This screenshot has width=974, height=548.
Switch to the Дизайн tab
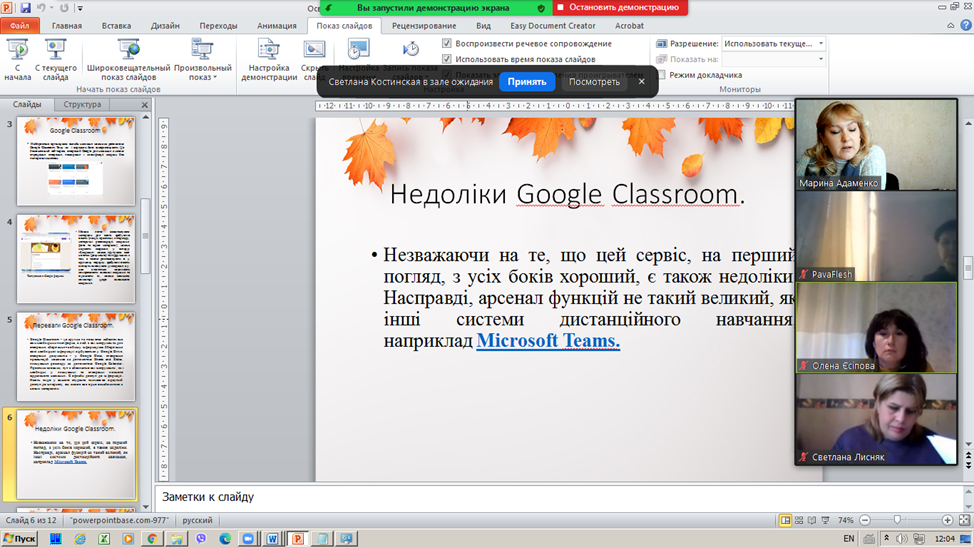pyautogui.click(x=165, y=25)
